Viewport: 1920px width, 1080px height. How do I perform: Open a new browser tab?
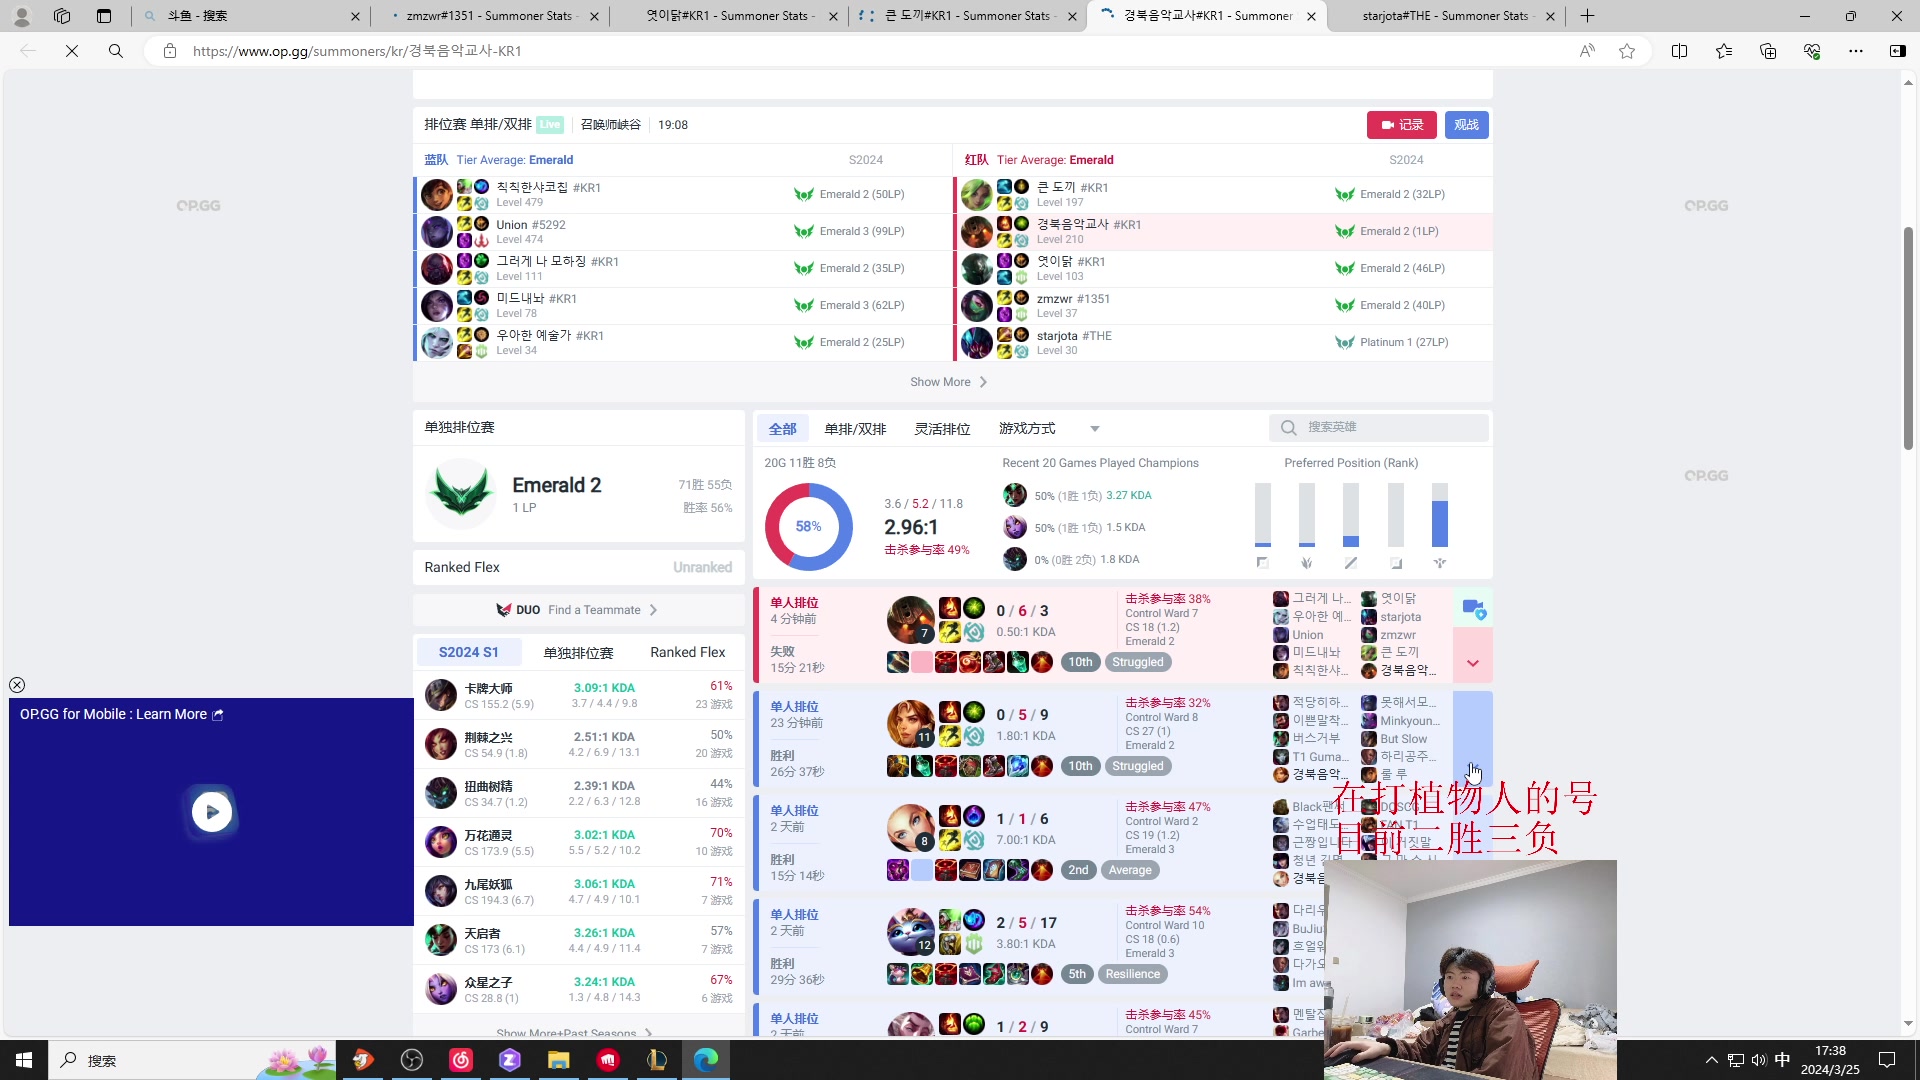pyautogui.click(x=1587, y=16)
